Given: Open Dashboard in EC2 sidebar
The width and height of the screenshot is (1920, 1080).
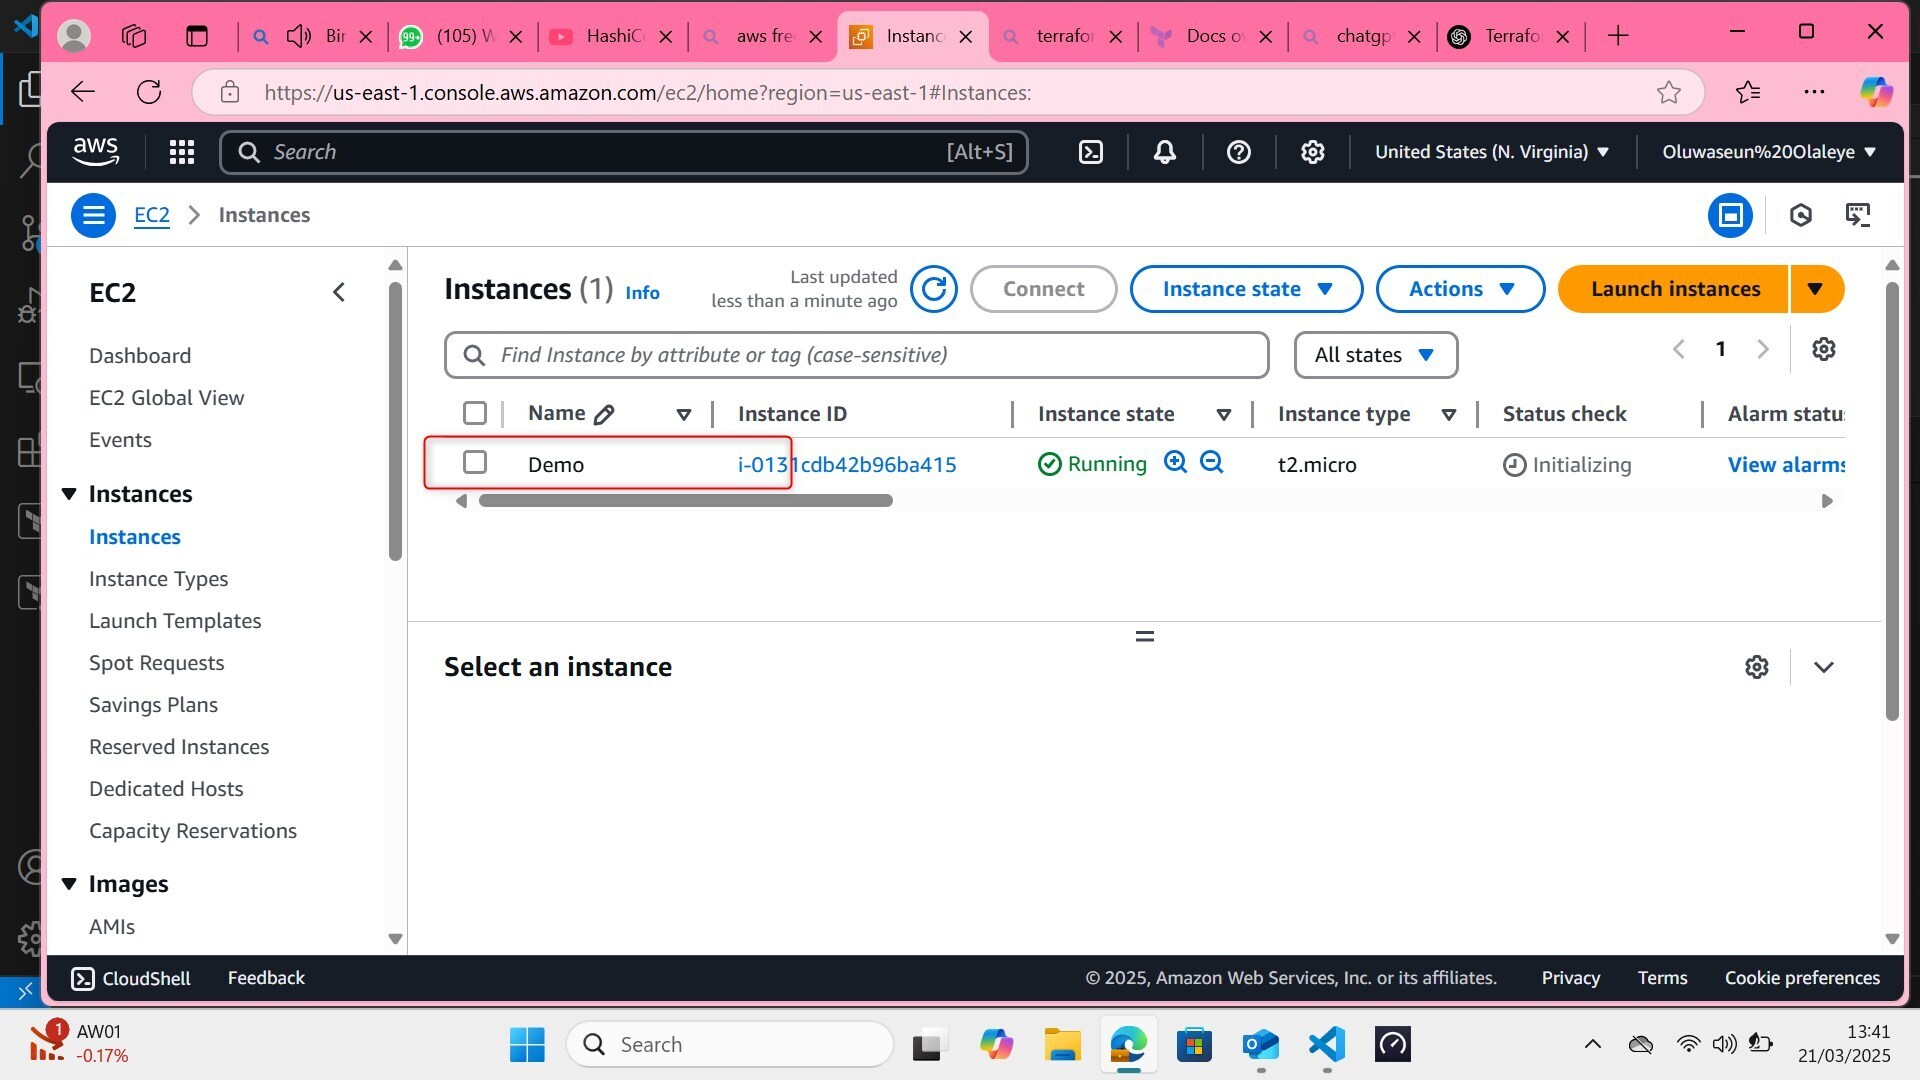Looking at the screenshot, I should click(140, 356).
